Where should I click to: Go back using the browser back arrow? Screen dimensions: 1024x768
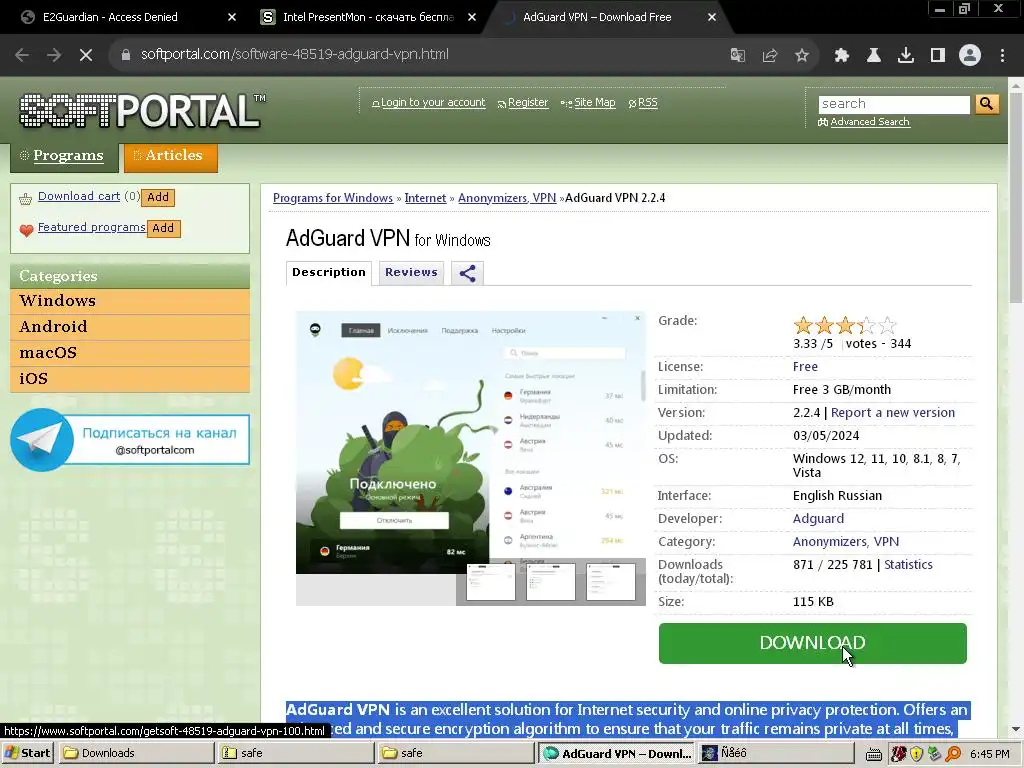click(22, 55)
